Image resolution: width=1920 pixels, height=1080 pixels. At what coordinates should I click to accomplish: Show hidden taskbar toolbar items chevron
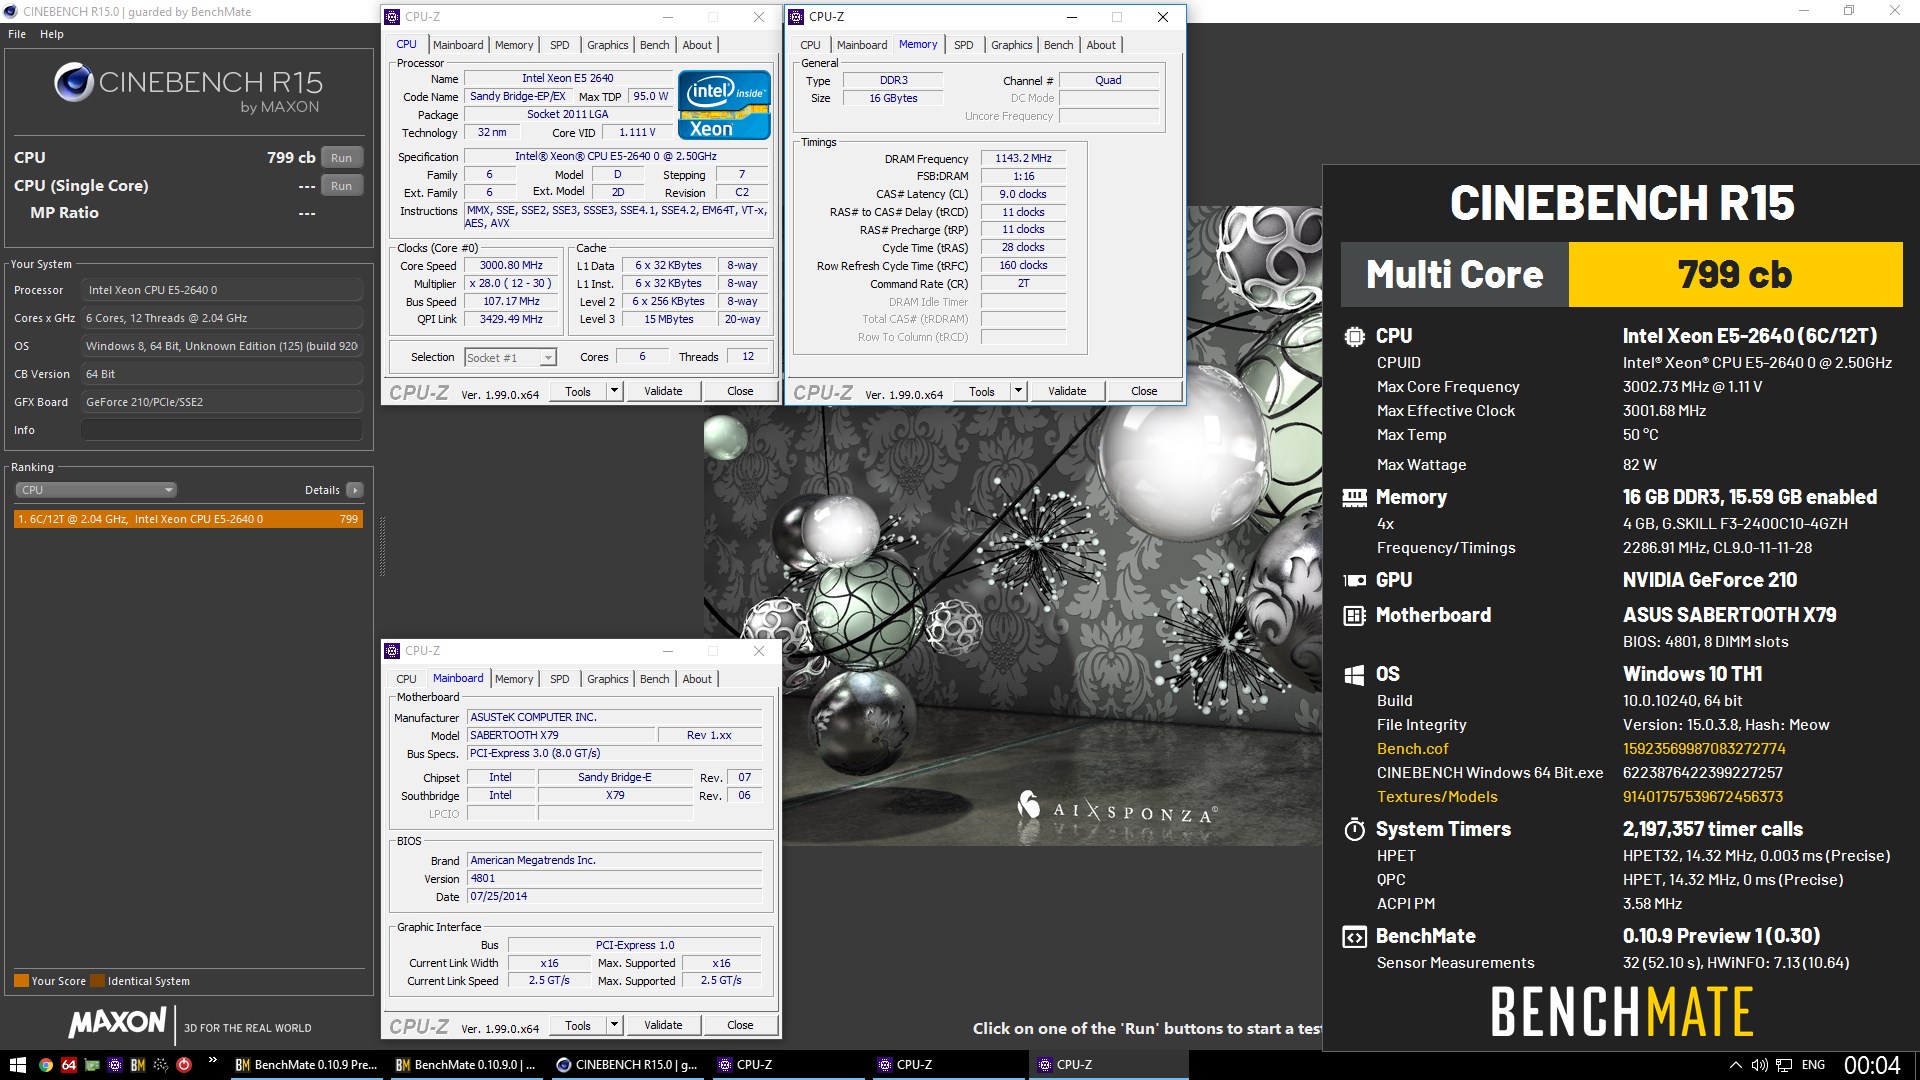212,1061
